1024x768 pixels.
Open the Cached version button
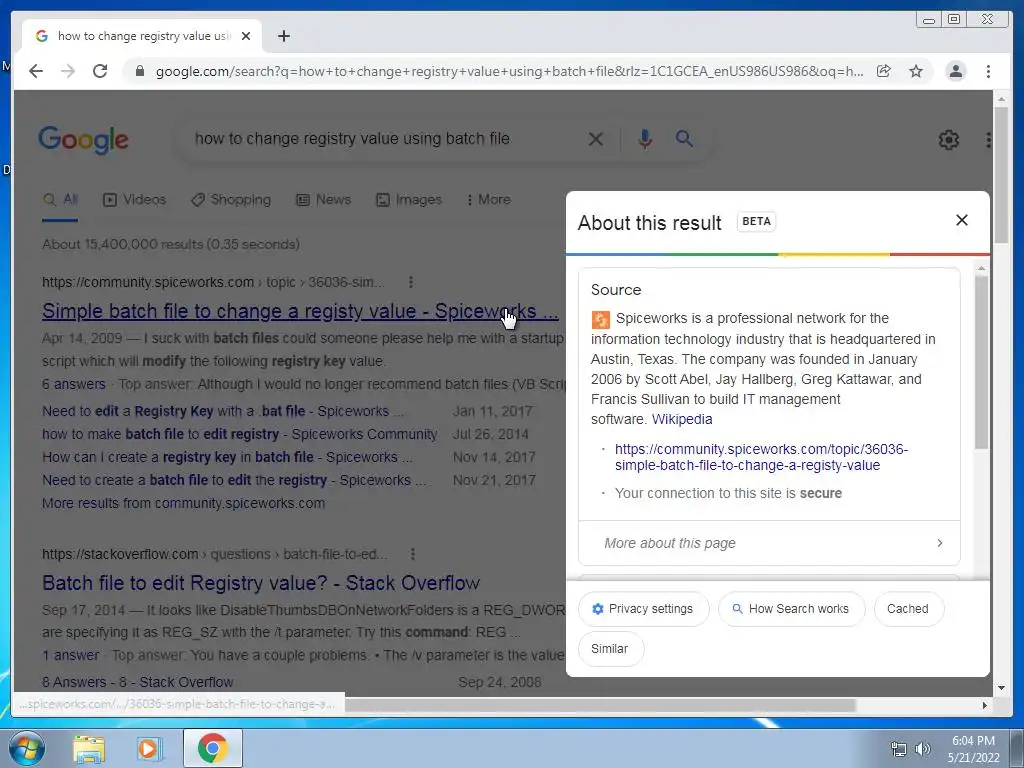tap(908, 609)
